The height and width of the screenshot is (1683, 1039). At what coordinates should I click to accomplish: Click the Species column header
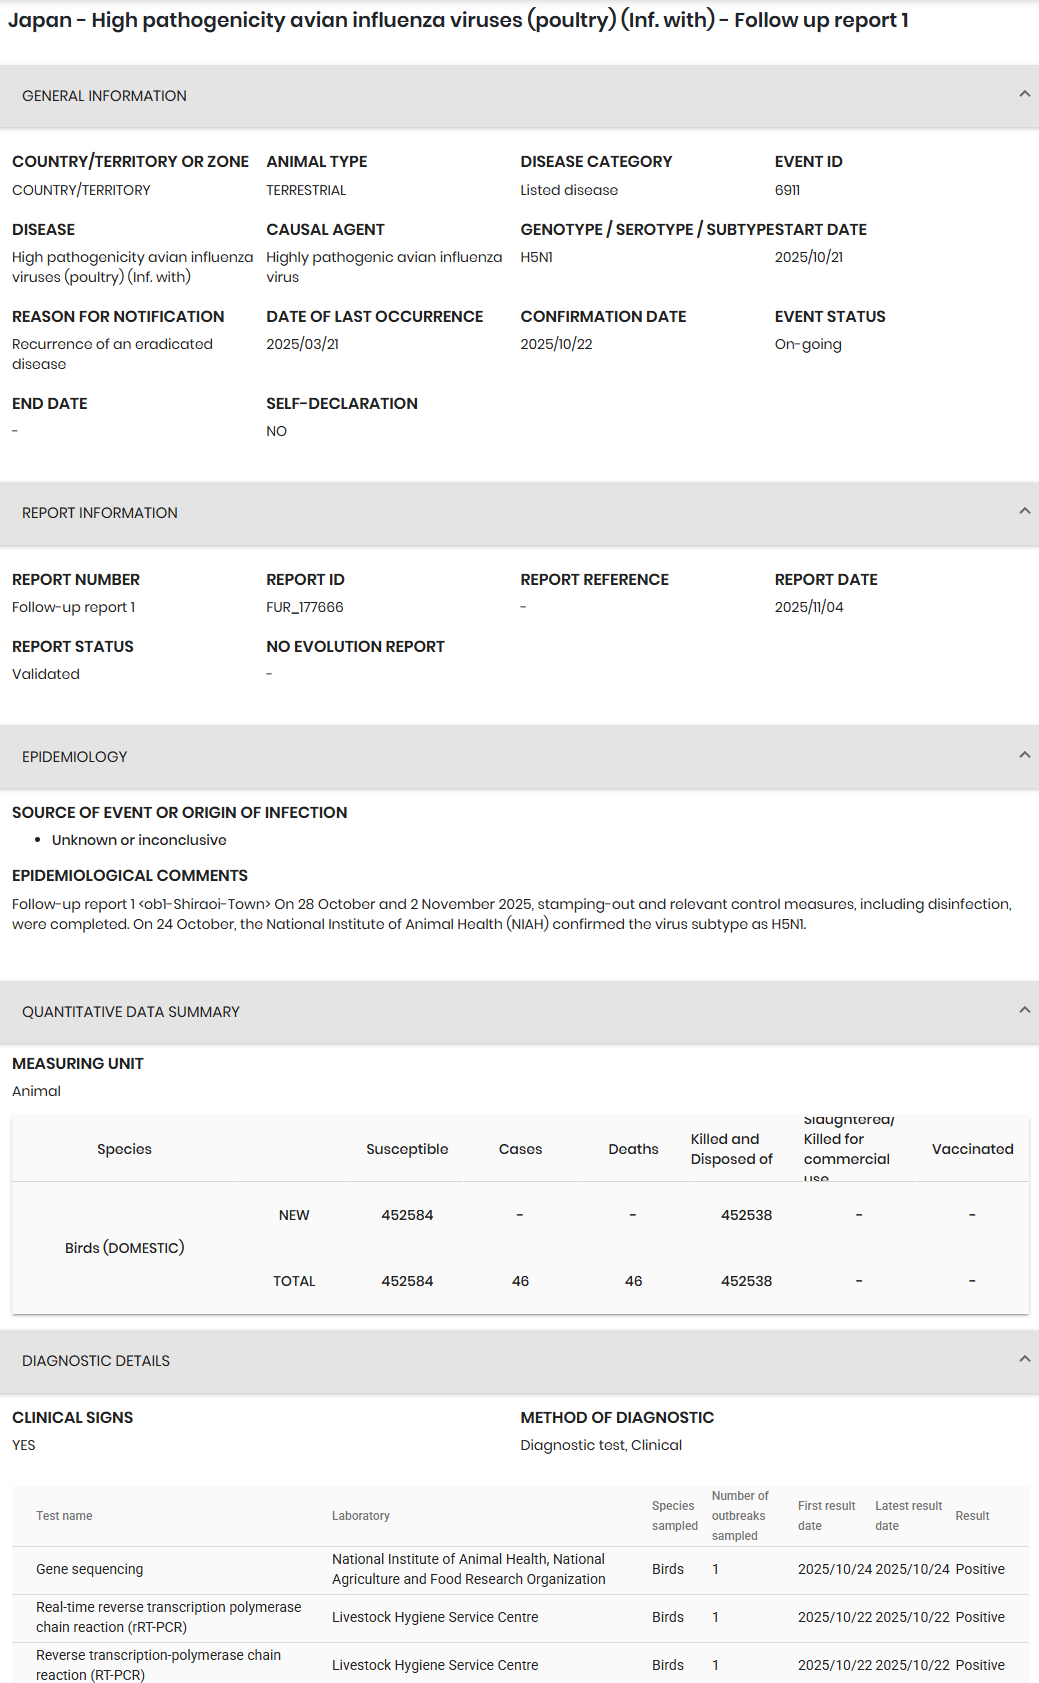(124, 1149)
